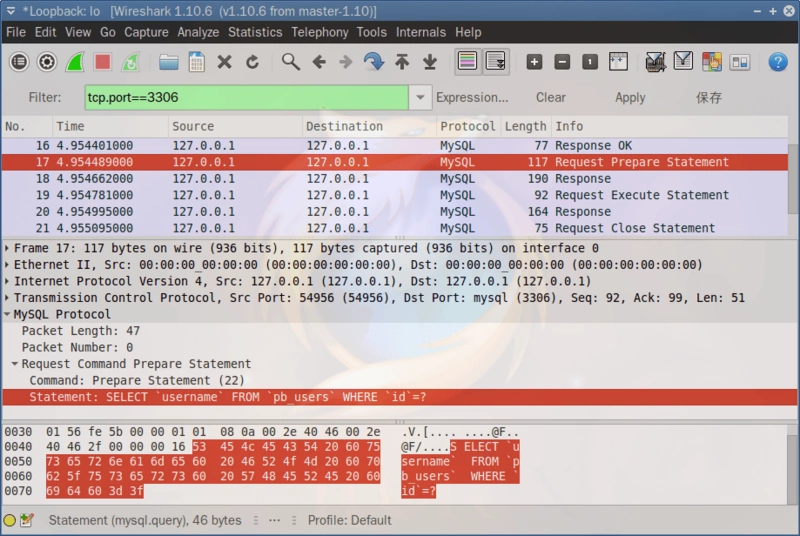The height and width of the screenshot is (536, 800).
Task: Select Command: Prepare Statement (22) field
Action: coord(137,380)
